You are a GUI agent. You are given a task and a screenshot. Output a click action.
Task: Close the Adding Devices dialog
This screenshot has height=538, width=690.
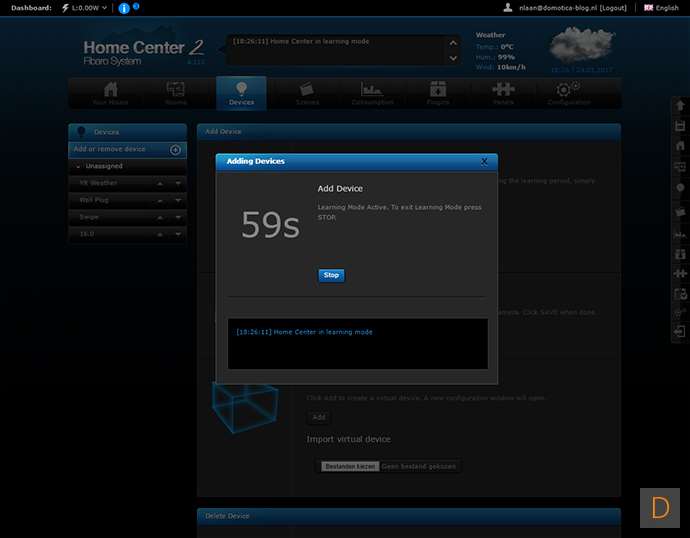484,161
